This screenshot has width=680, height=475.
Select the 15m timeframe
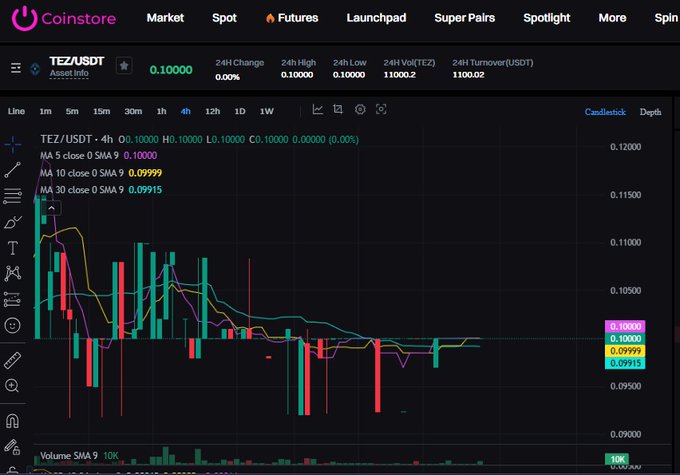pos(101,111)
